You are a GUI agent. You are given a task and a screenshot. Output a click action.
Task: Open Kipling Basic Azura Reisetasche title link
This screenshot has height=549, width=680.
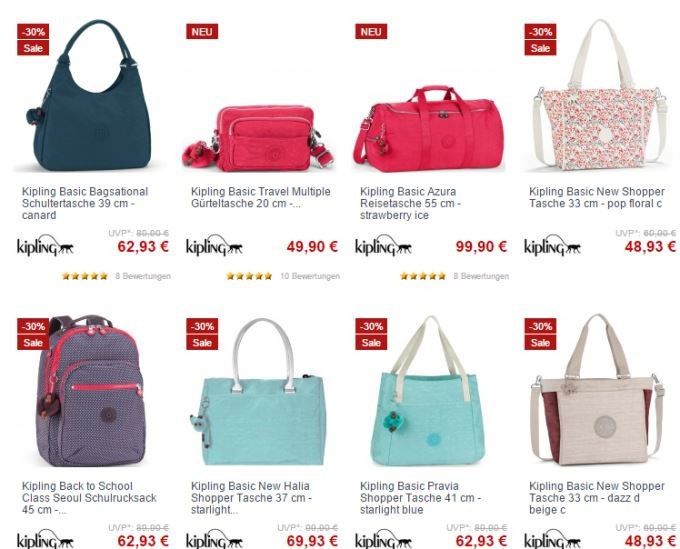click(410, 203)
